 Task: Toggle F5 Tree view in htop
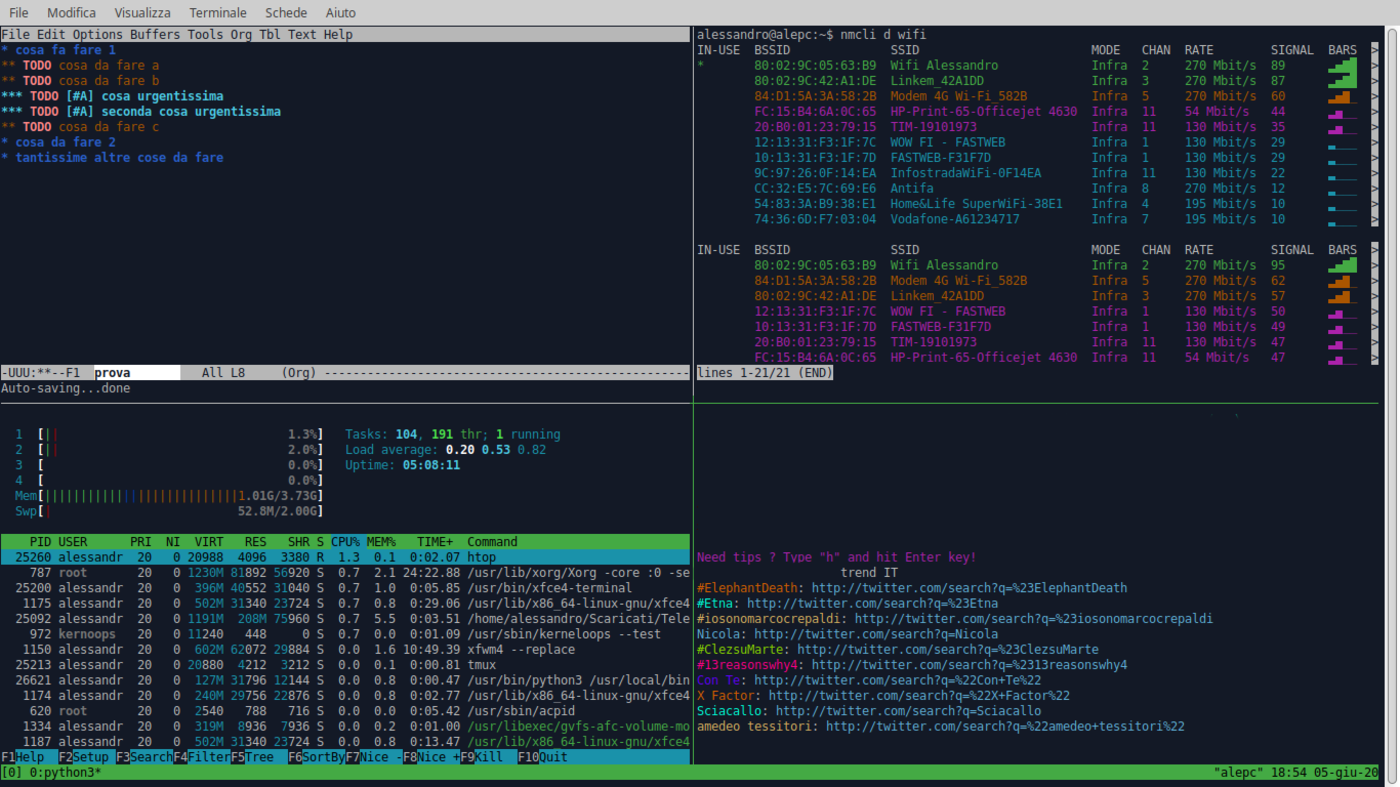click(x=259, y=757)
